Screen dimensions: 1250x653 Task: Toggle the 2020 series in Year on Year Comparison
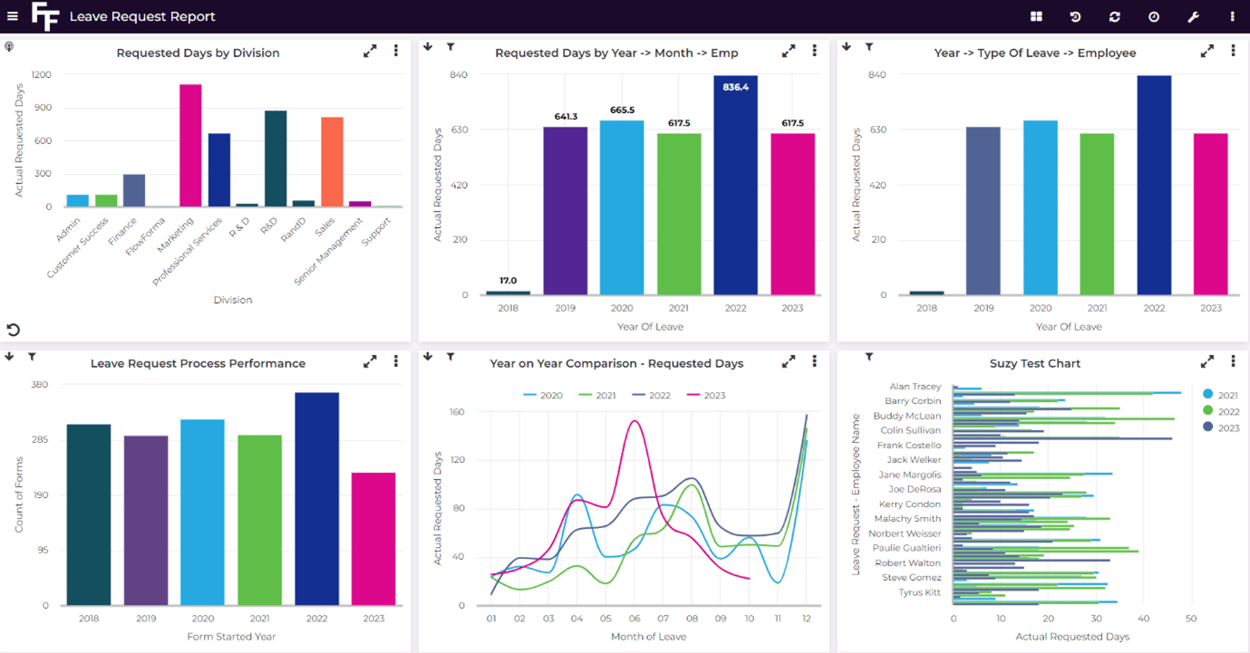pyautogui.click(x=550, y=395)
